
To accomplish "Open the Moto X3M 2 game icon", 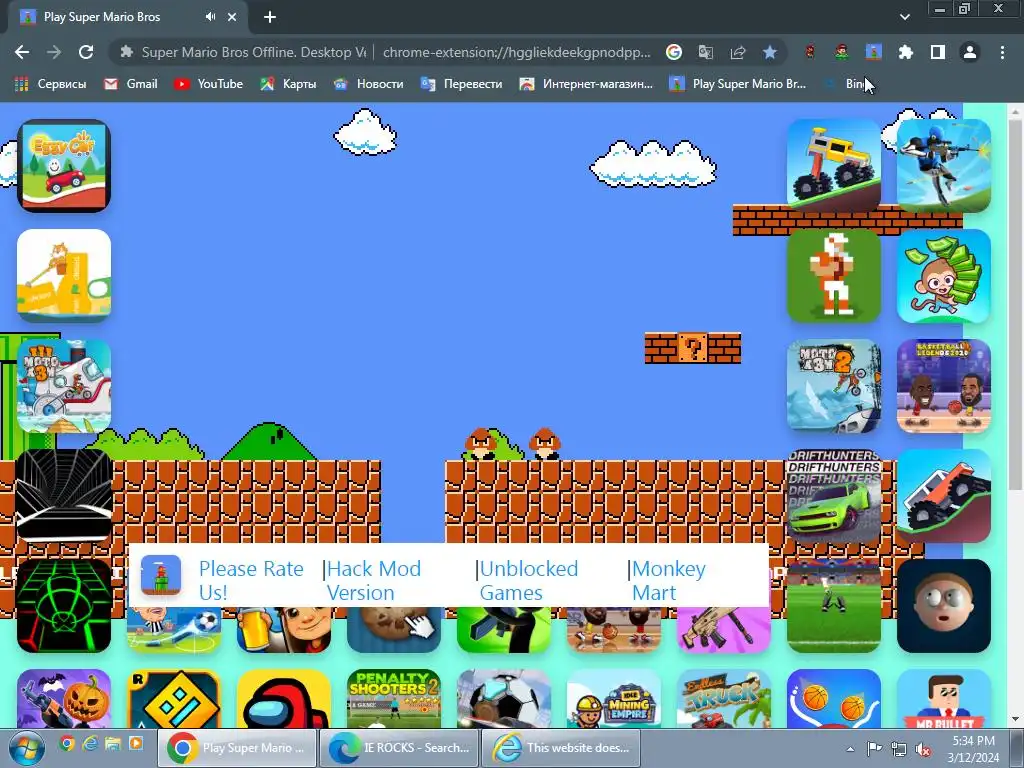I will click(834, 386).
